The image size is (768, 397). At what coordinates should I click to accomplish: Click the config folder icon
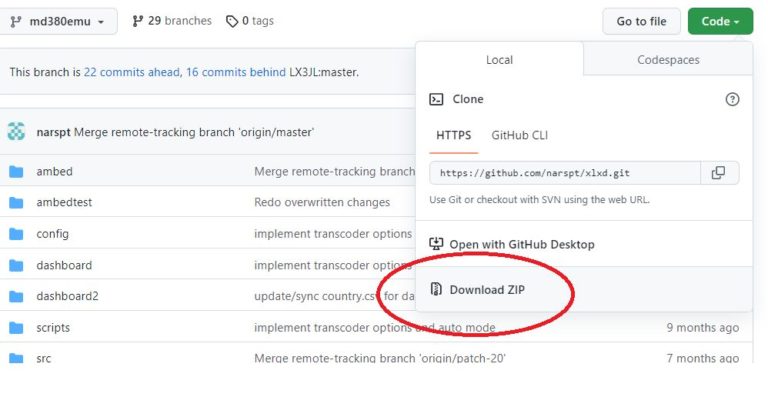16,234
